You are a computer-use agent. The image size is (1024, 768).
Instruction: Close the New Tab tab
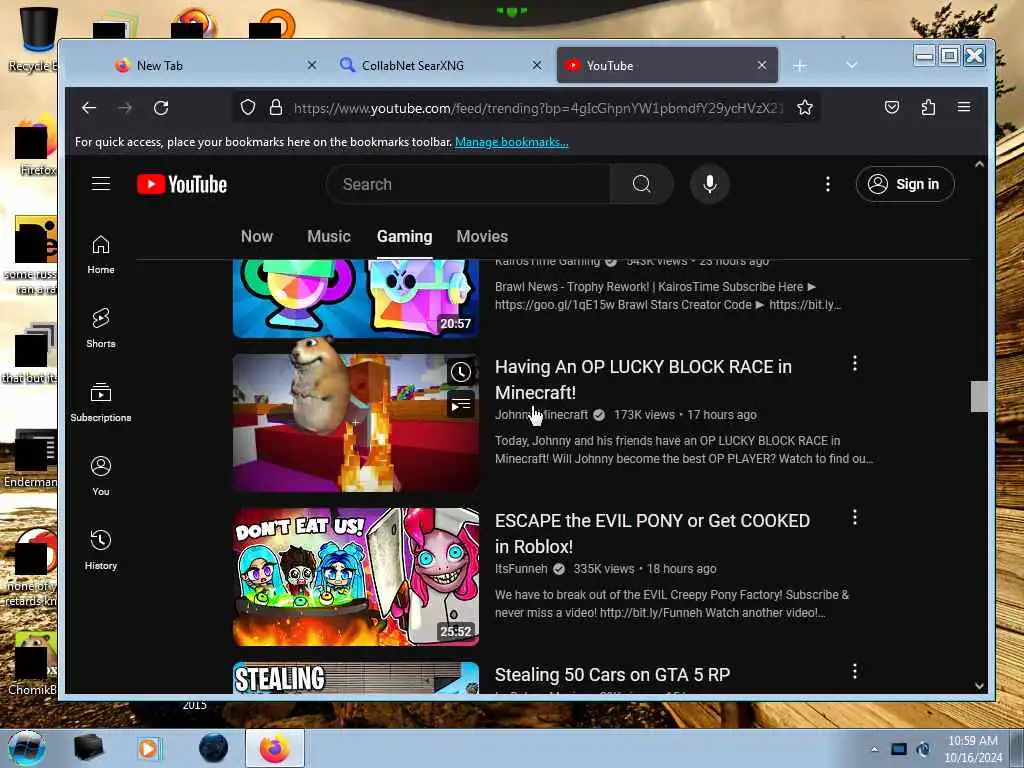[312, 65]
